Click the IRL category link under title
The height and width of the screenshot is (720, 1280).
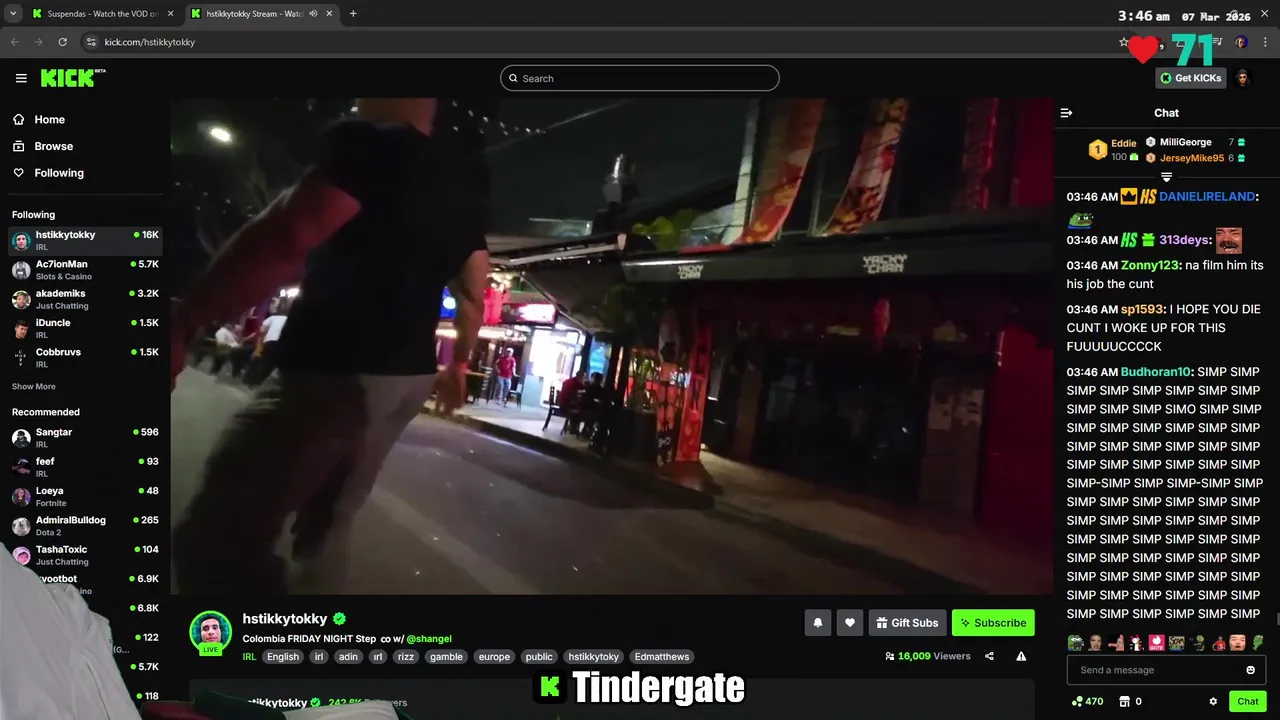(249, 657)
